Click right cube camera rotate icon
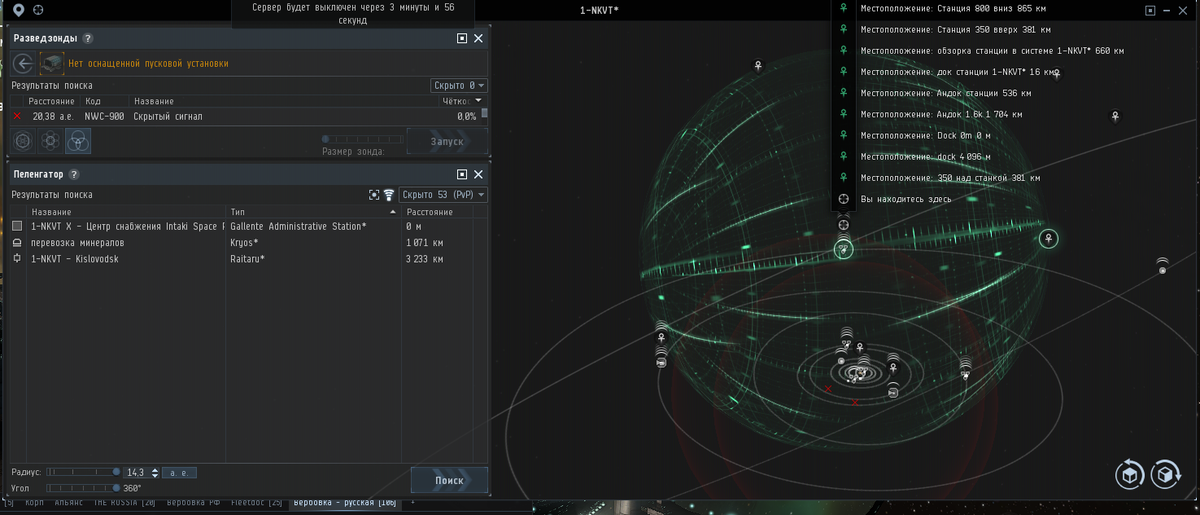Screen dimensions: 1200x515 1165,474
